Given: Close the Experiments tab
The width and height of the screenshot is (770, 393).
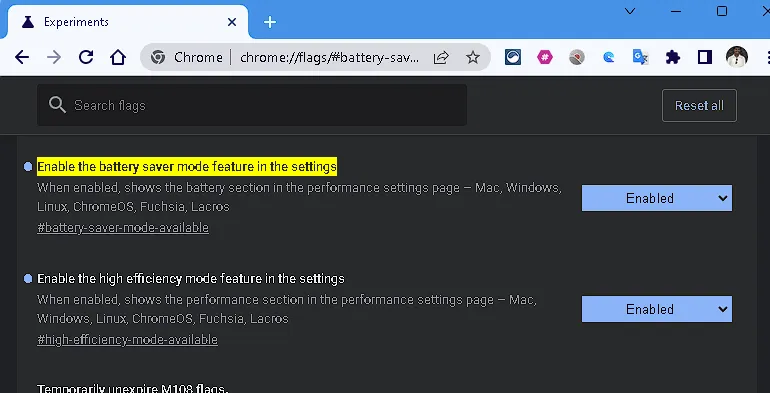Looking at the screenshot, I should (232, 22).
